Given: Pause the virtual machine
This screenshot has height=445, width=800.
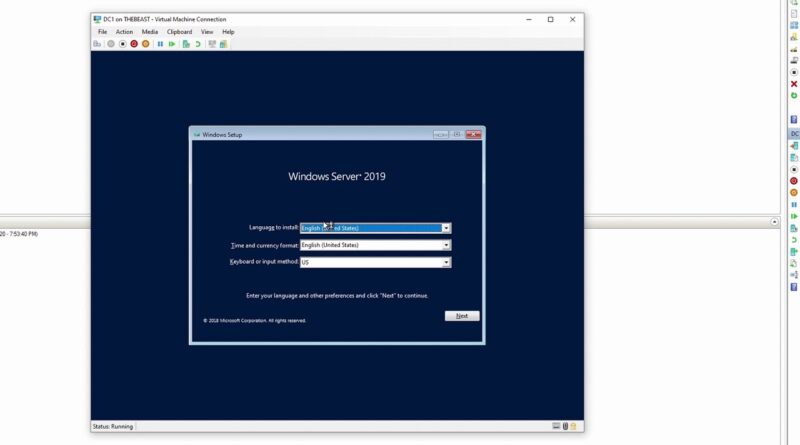Looking at the screenshot, I should [x=160, y=44].
